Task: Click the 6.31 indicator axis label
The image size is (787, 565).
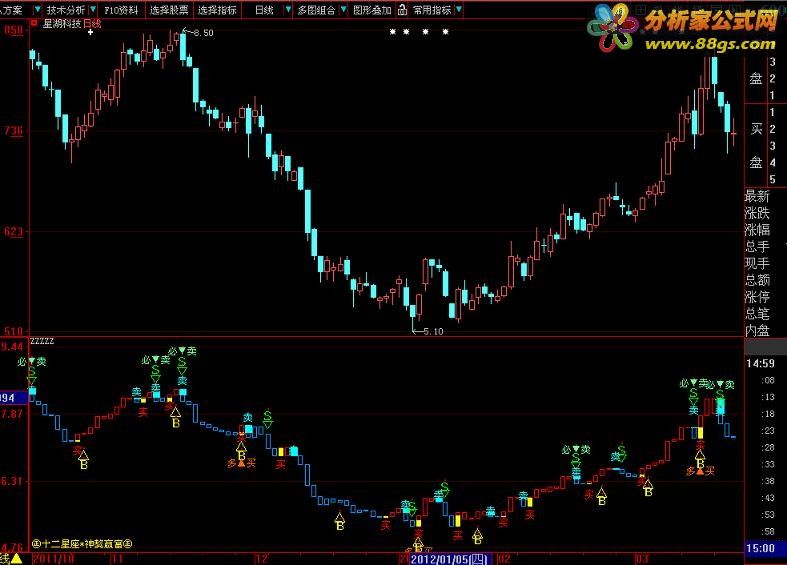Action: 12,481
